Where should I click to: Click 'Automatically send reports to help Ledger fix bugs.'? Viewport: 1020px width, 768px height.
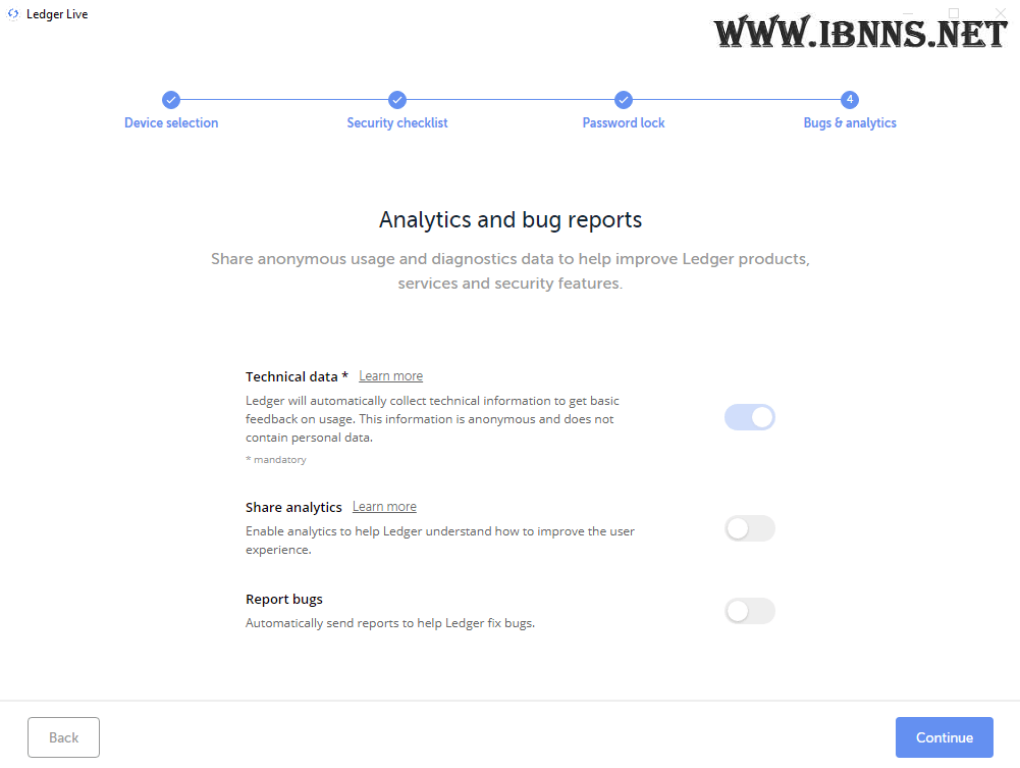(x=390, y=623)
